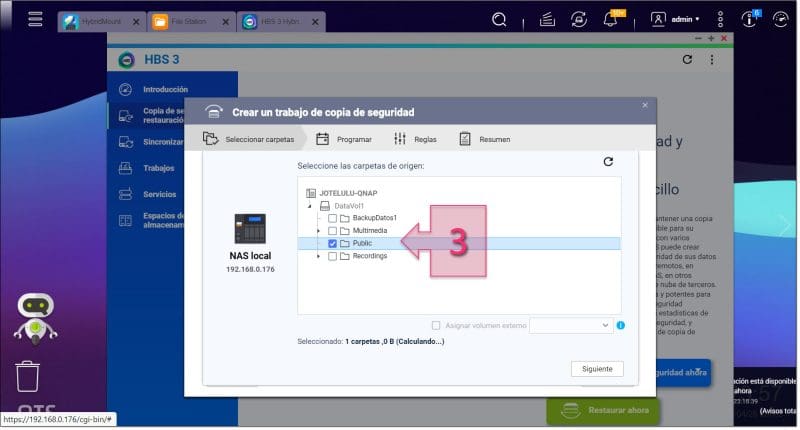Switch to the File Station tab
This screenshot has height=430, width=800.
tap(191, 22)
